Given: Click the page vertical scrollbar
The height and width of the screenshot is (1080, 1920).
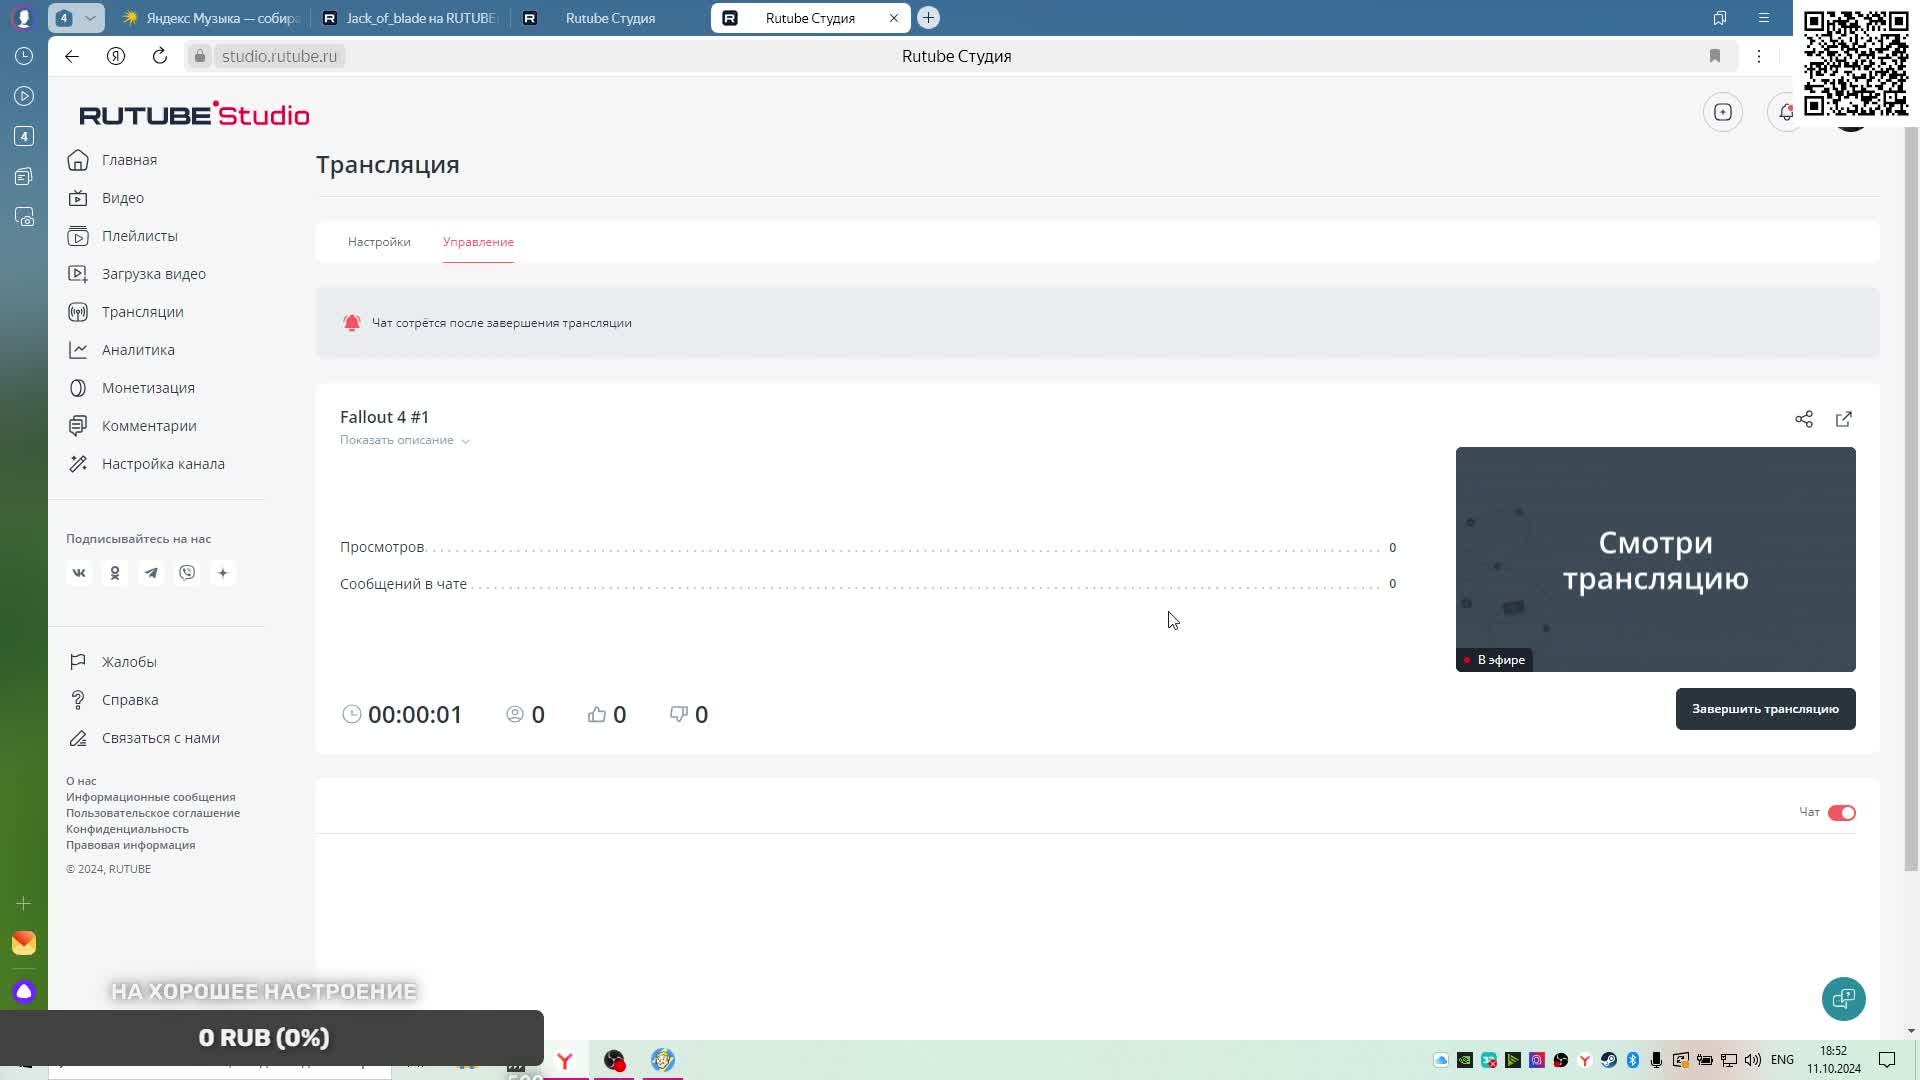Looking at the screenshot, I should point(1911,500).
